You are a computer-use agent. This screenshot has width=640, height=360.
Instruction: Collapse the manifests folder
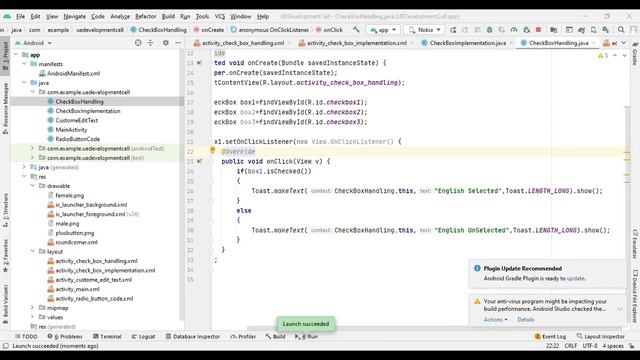tap(24, 64)
